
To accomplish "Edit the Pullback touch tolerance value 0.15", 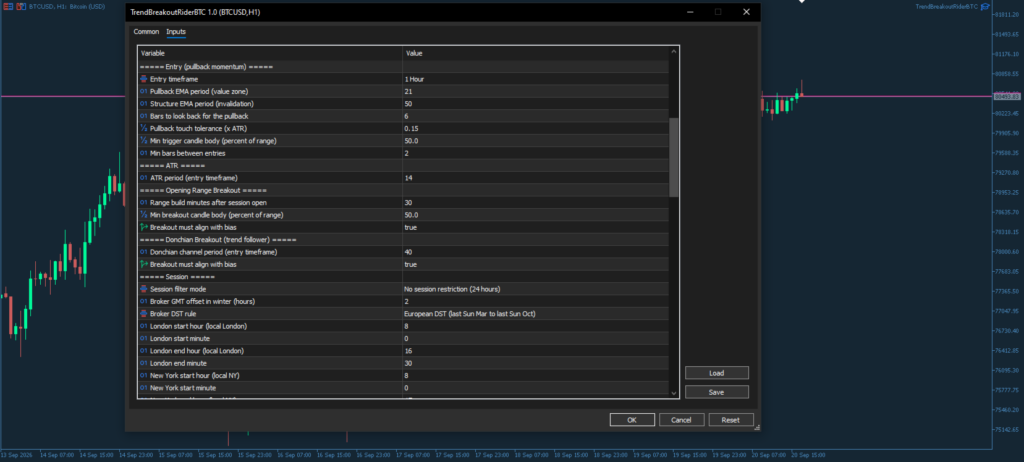I will tap(536, 129).
